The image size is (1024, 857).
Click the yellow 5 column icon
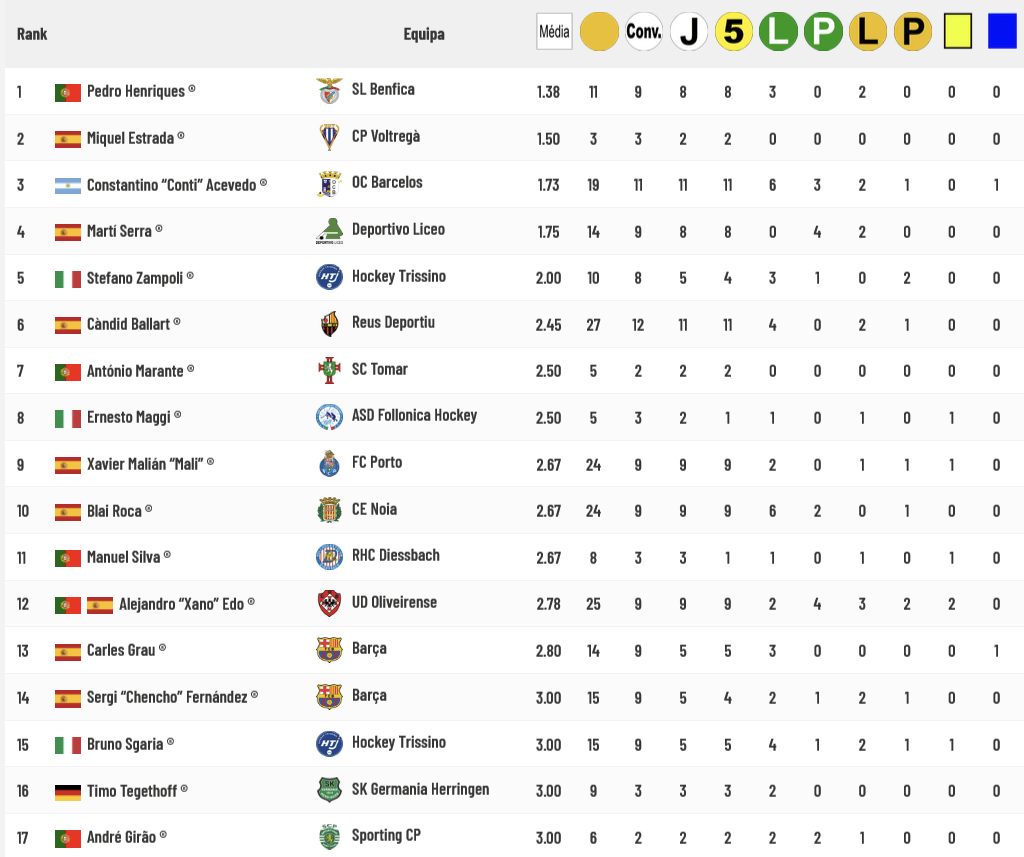click(734, 32)
